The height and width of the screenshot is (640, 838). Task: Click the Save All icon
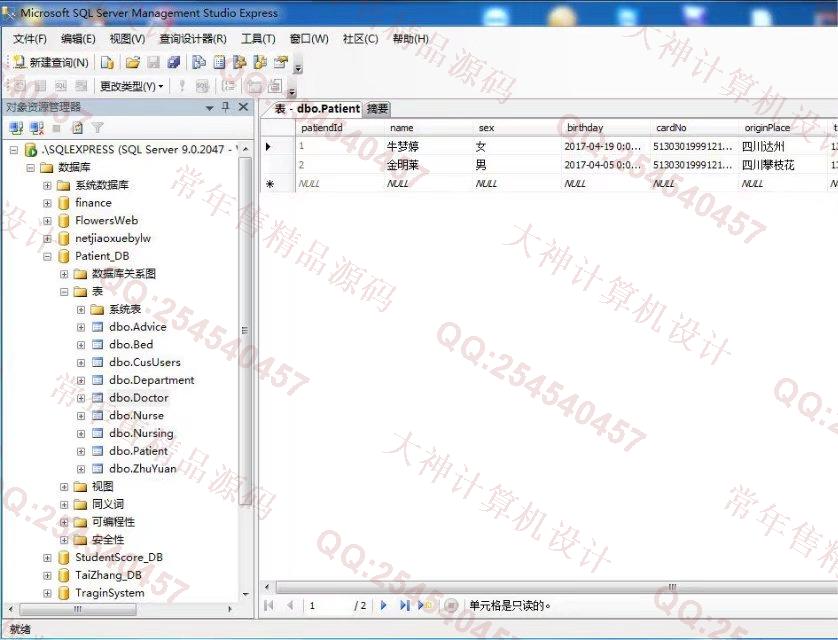173,63
